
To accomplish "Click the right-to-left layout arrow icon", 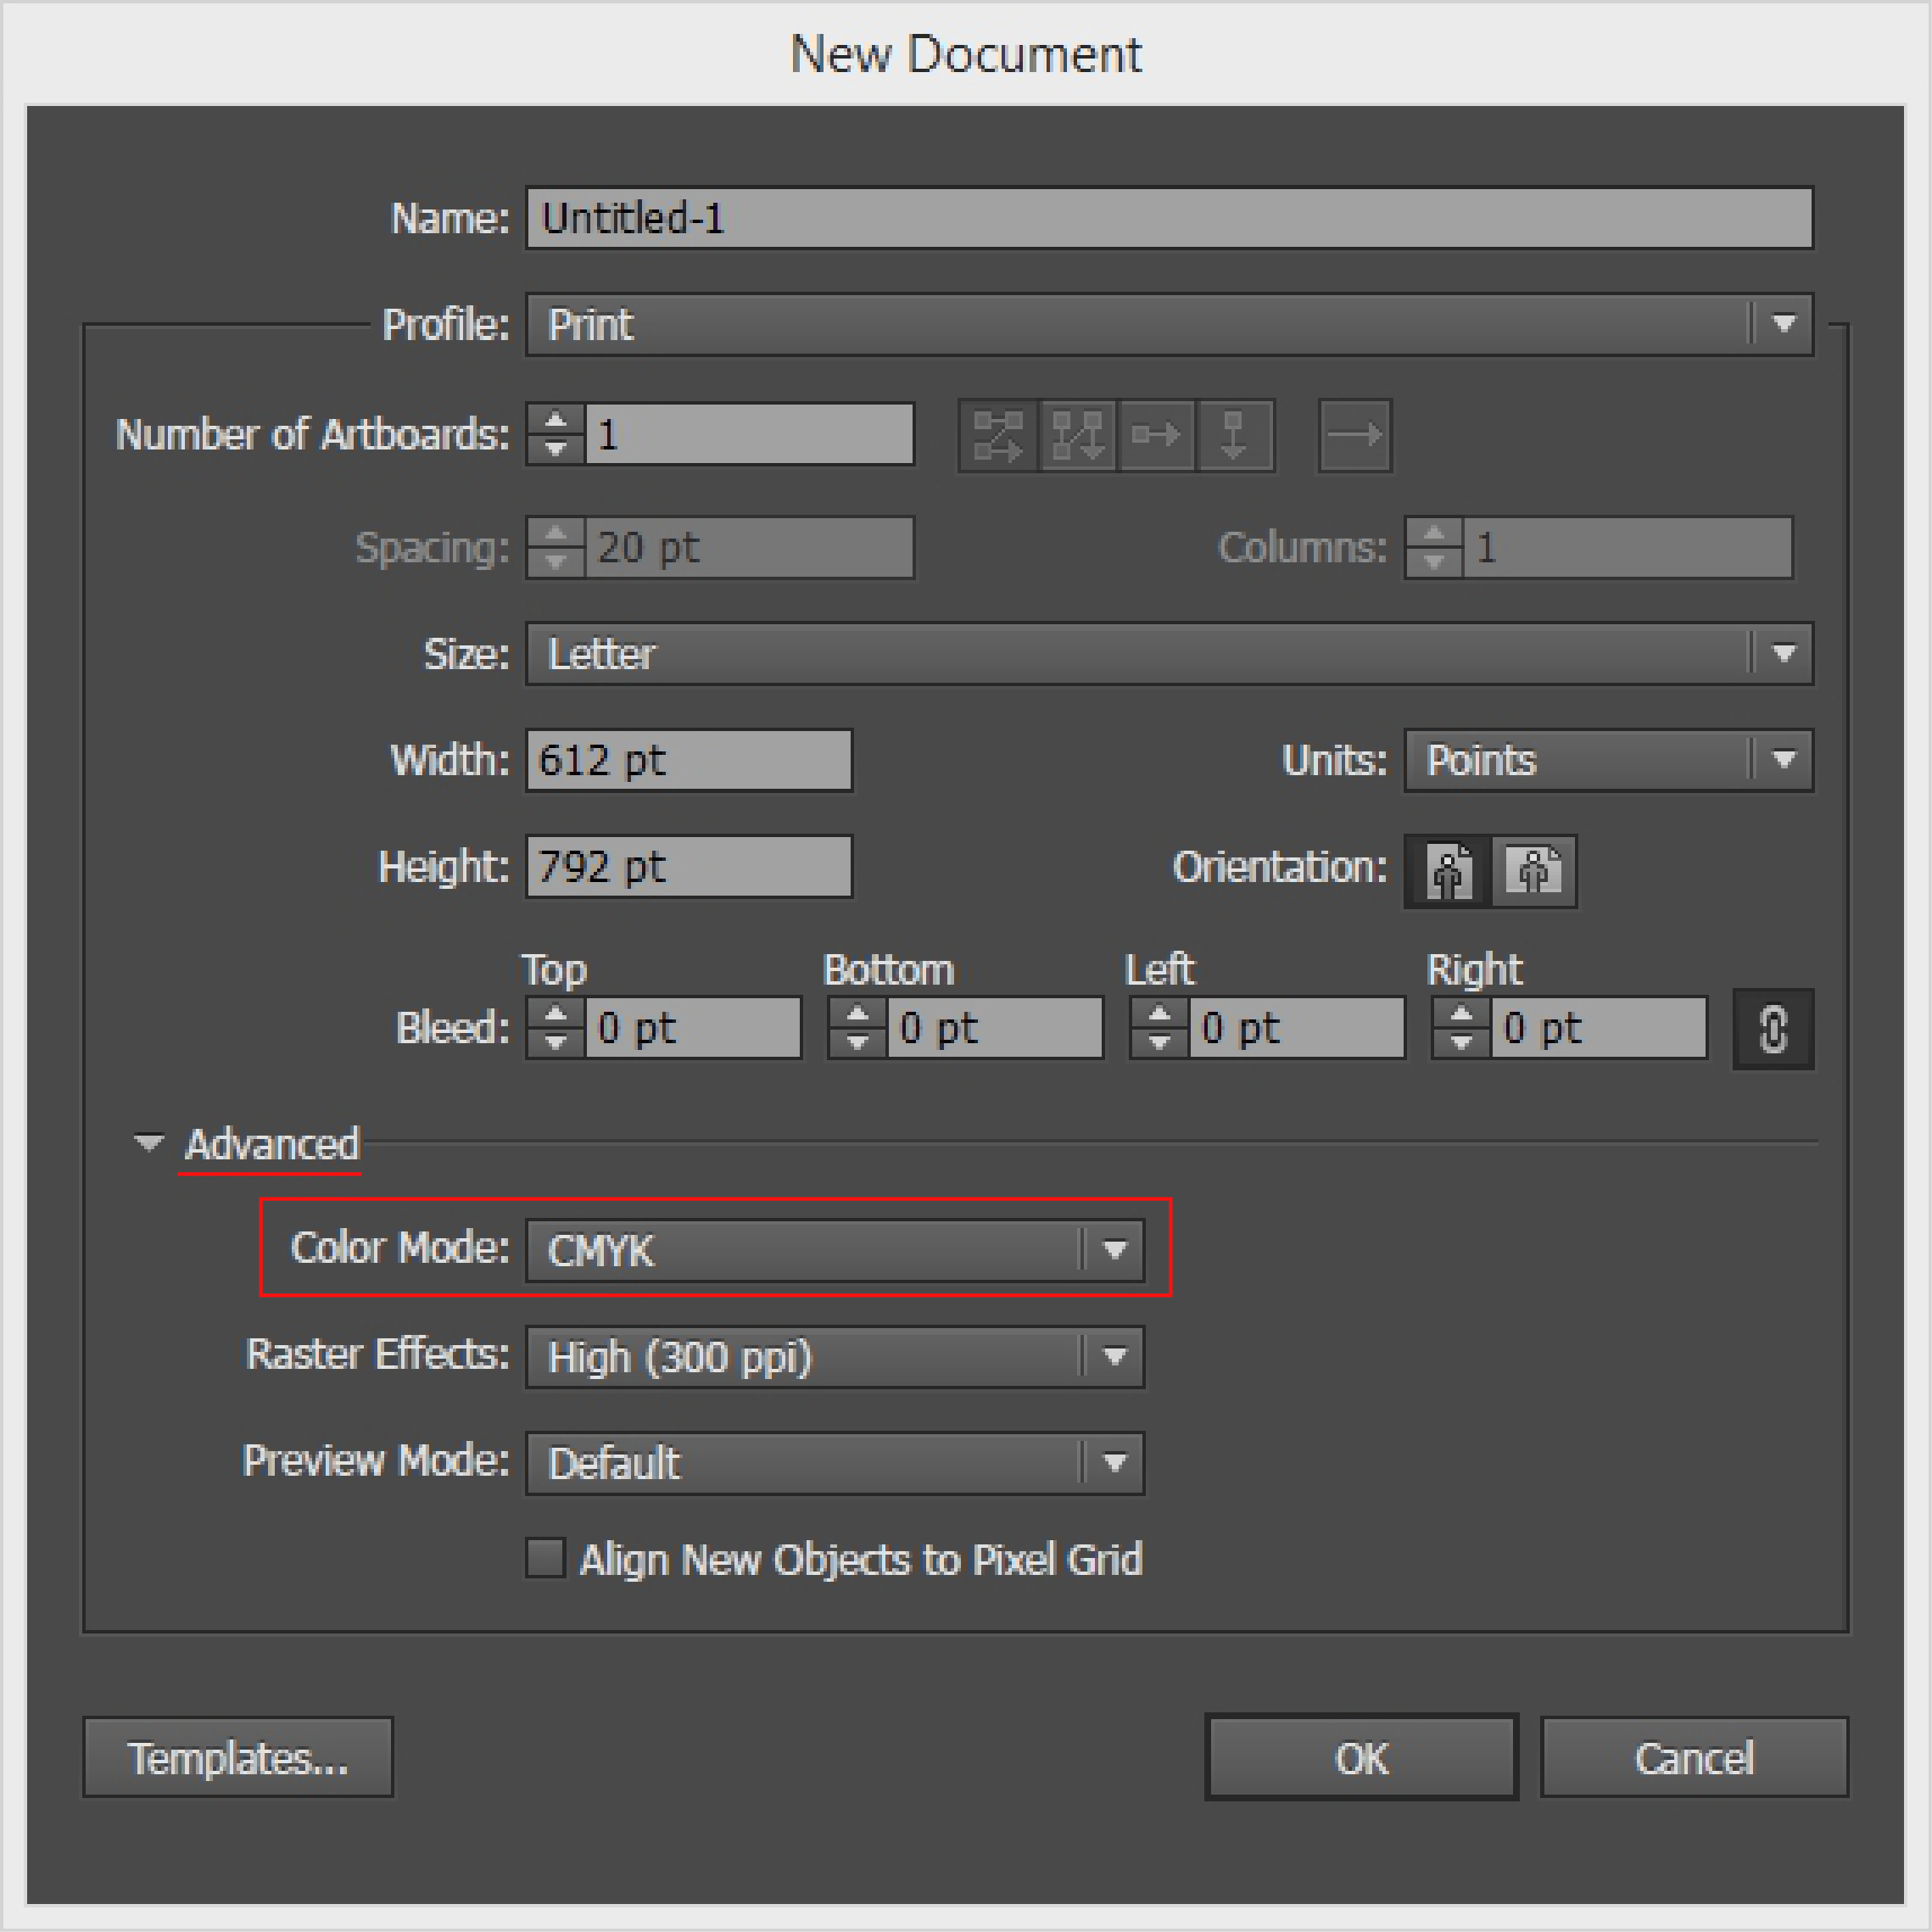I will (x=1355, y=435).
